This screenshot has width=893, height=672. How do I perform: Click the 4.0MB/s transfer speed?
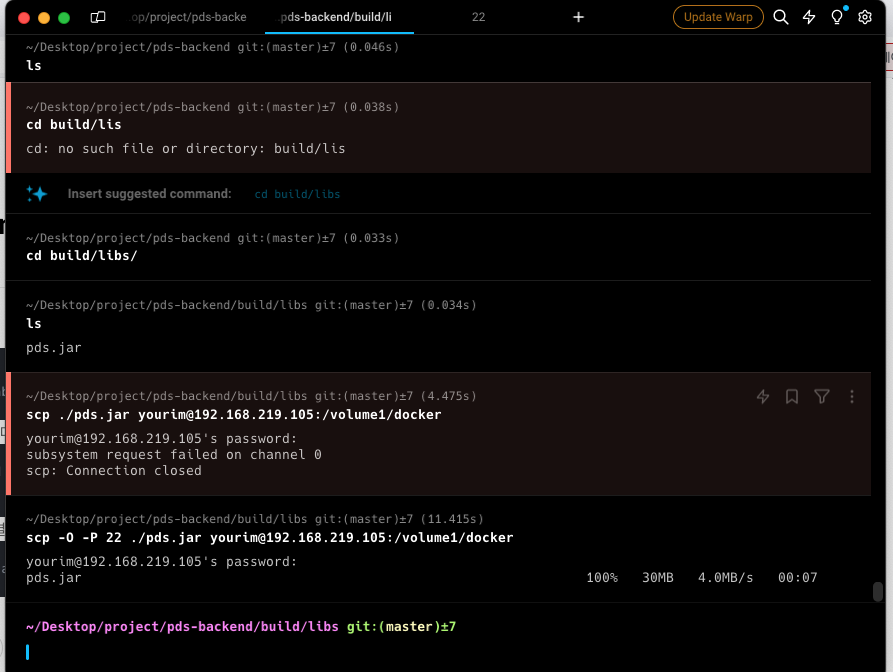(726, 577)
